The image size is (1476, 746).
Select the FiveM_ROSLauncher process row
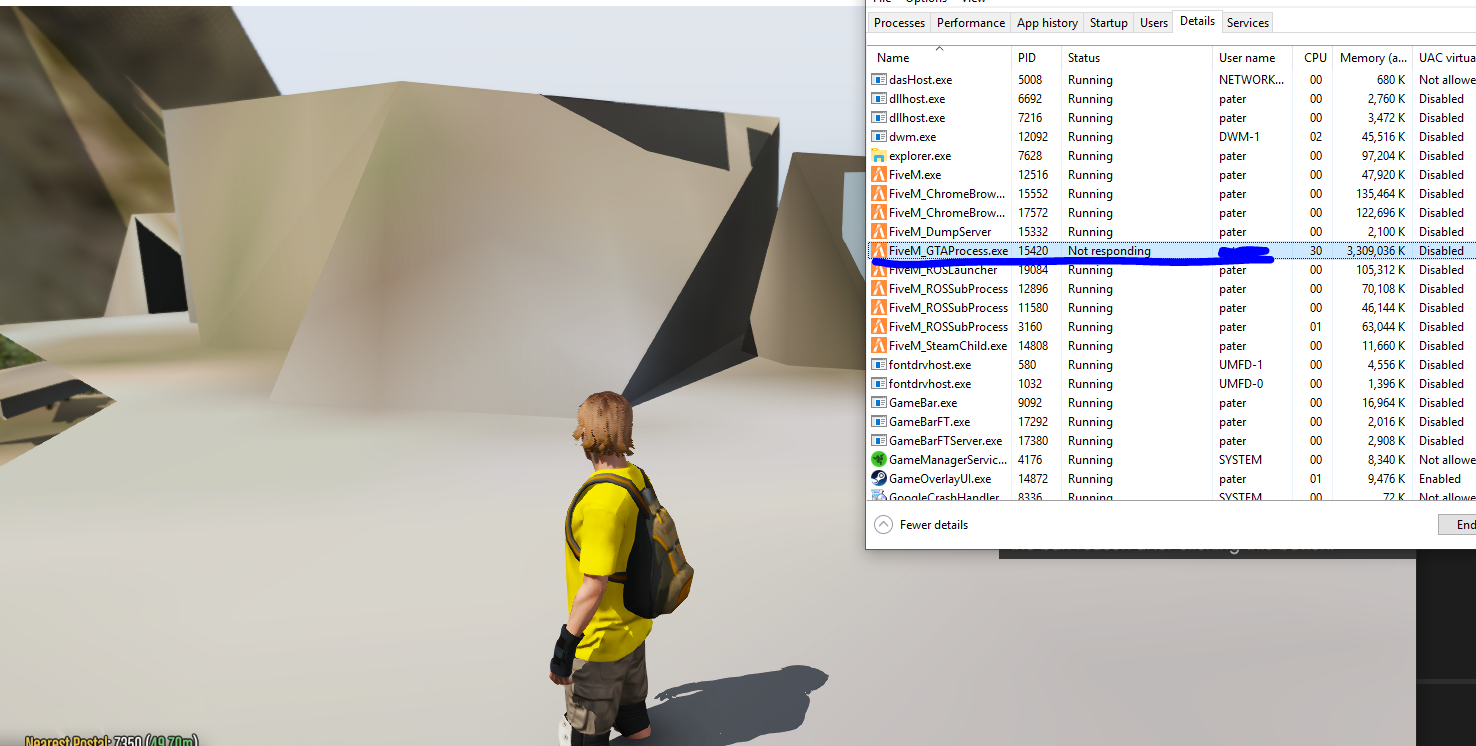(1171, 270)
